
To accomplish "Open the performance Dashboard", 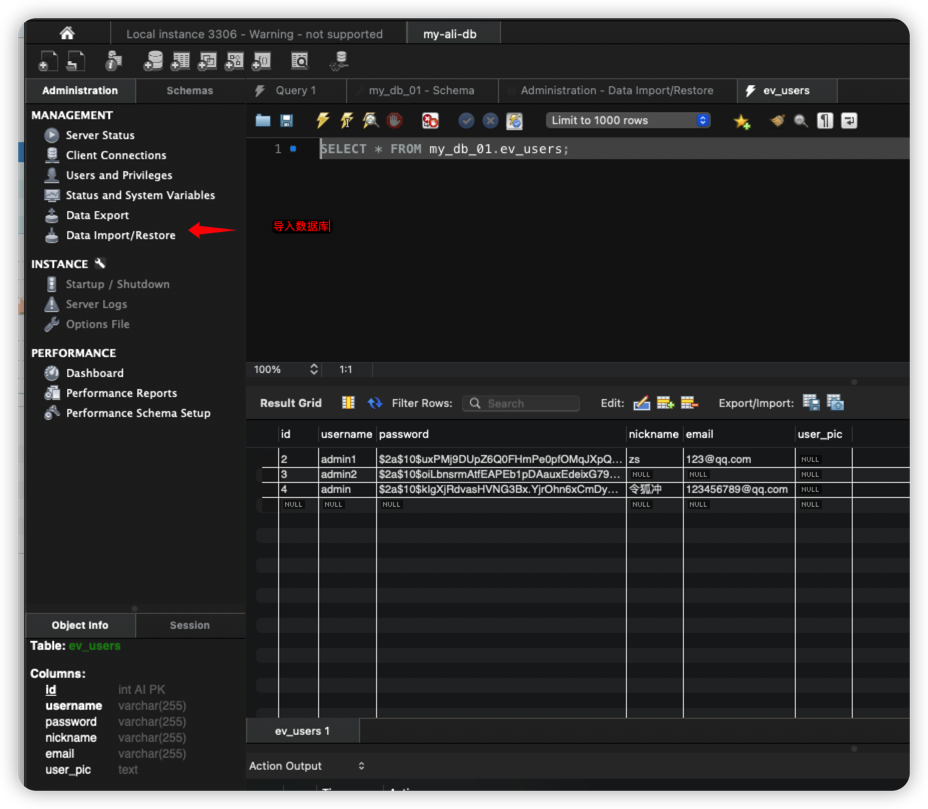I will coord(95,373).
